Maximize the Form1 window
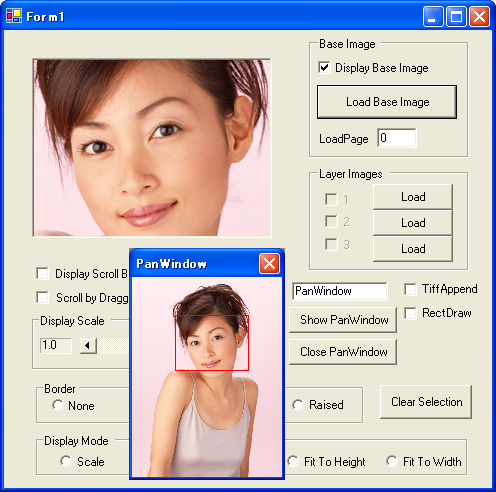This screenshot has height=492, width=496. pos(456,16)
